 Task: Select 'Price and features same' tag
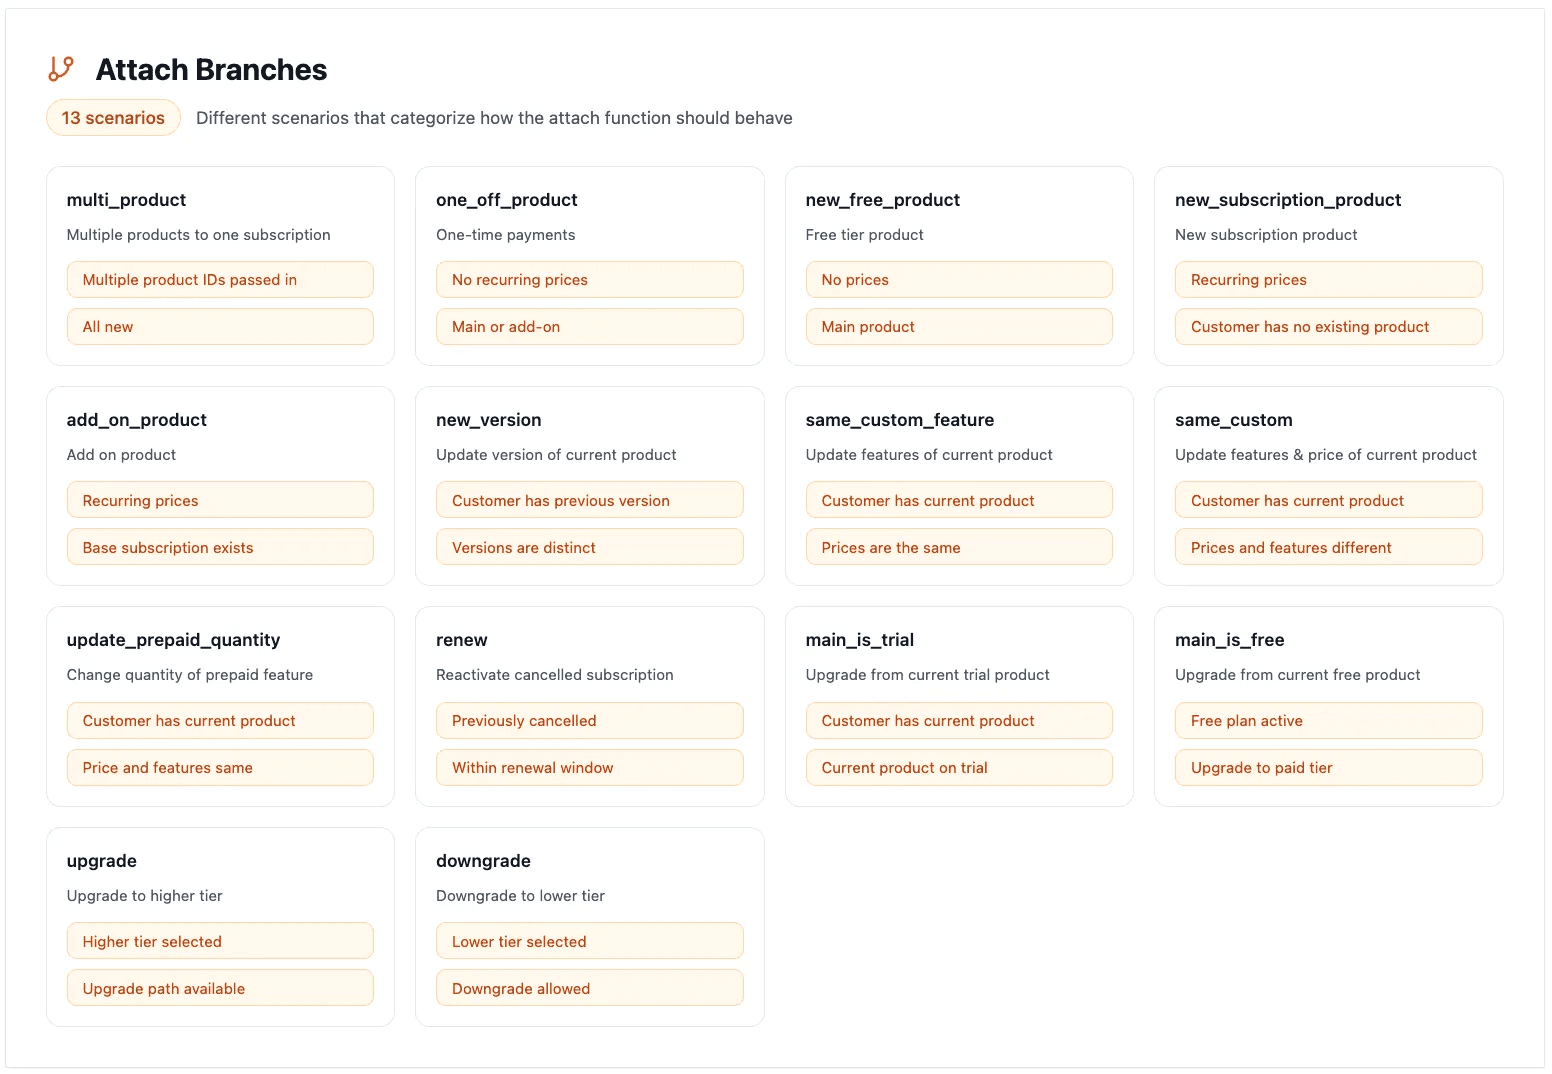tap(220, 768)
